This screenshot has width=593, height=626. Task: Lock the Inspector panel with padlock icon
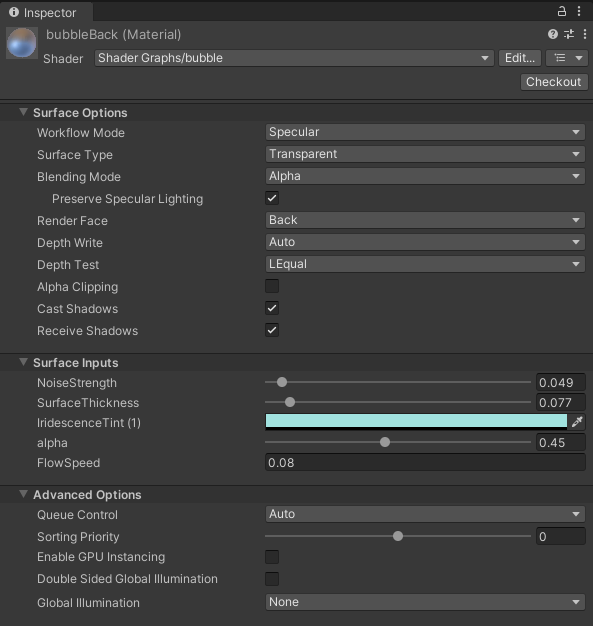(x=561, y=11)
